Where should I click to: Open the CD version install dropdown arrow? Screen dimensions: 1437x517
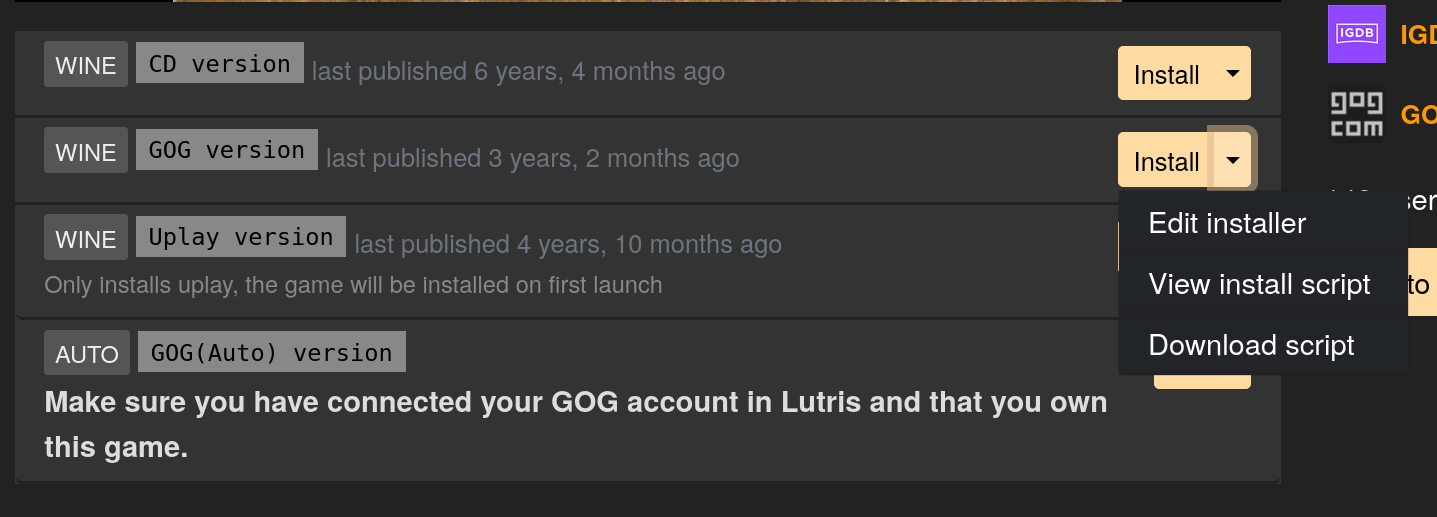(1232, 74)
